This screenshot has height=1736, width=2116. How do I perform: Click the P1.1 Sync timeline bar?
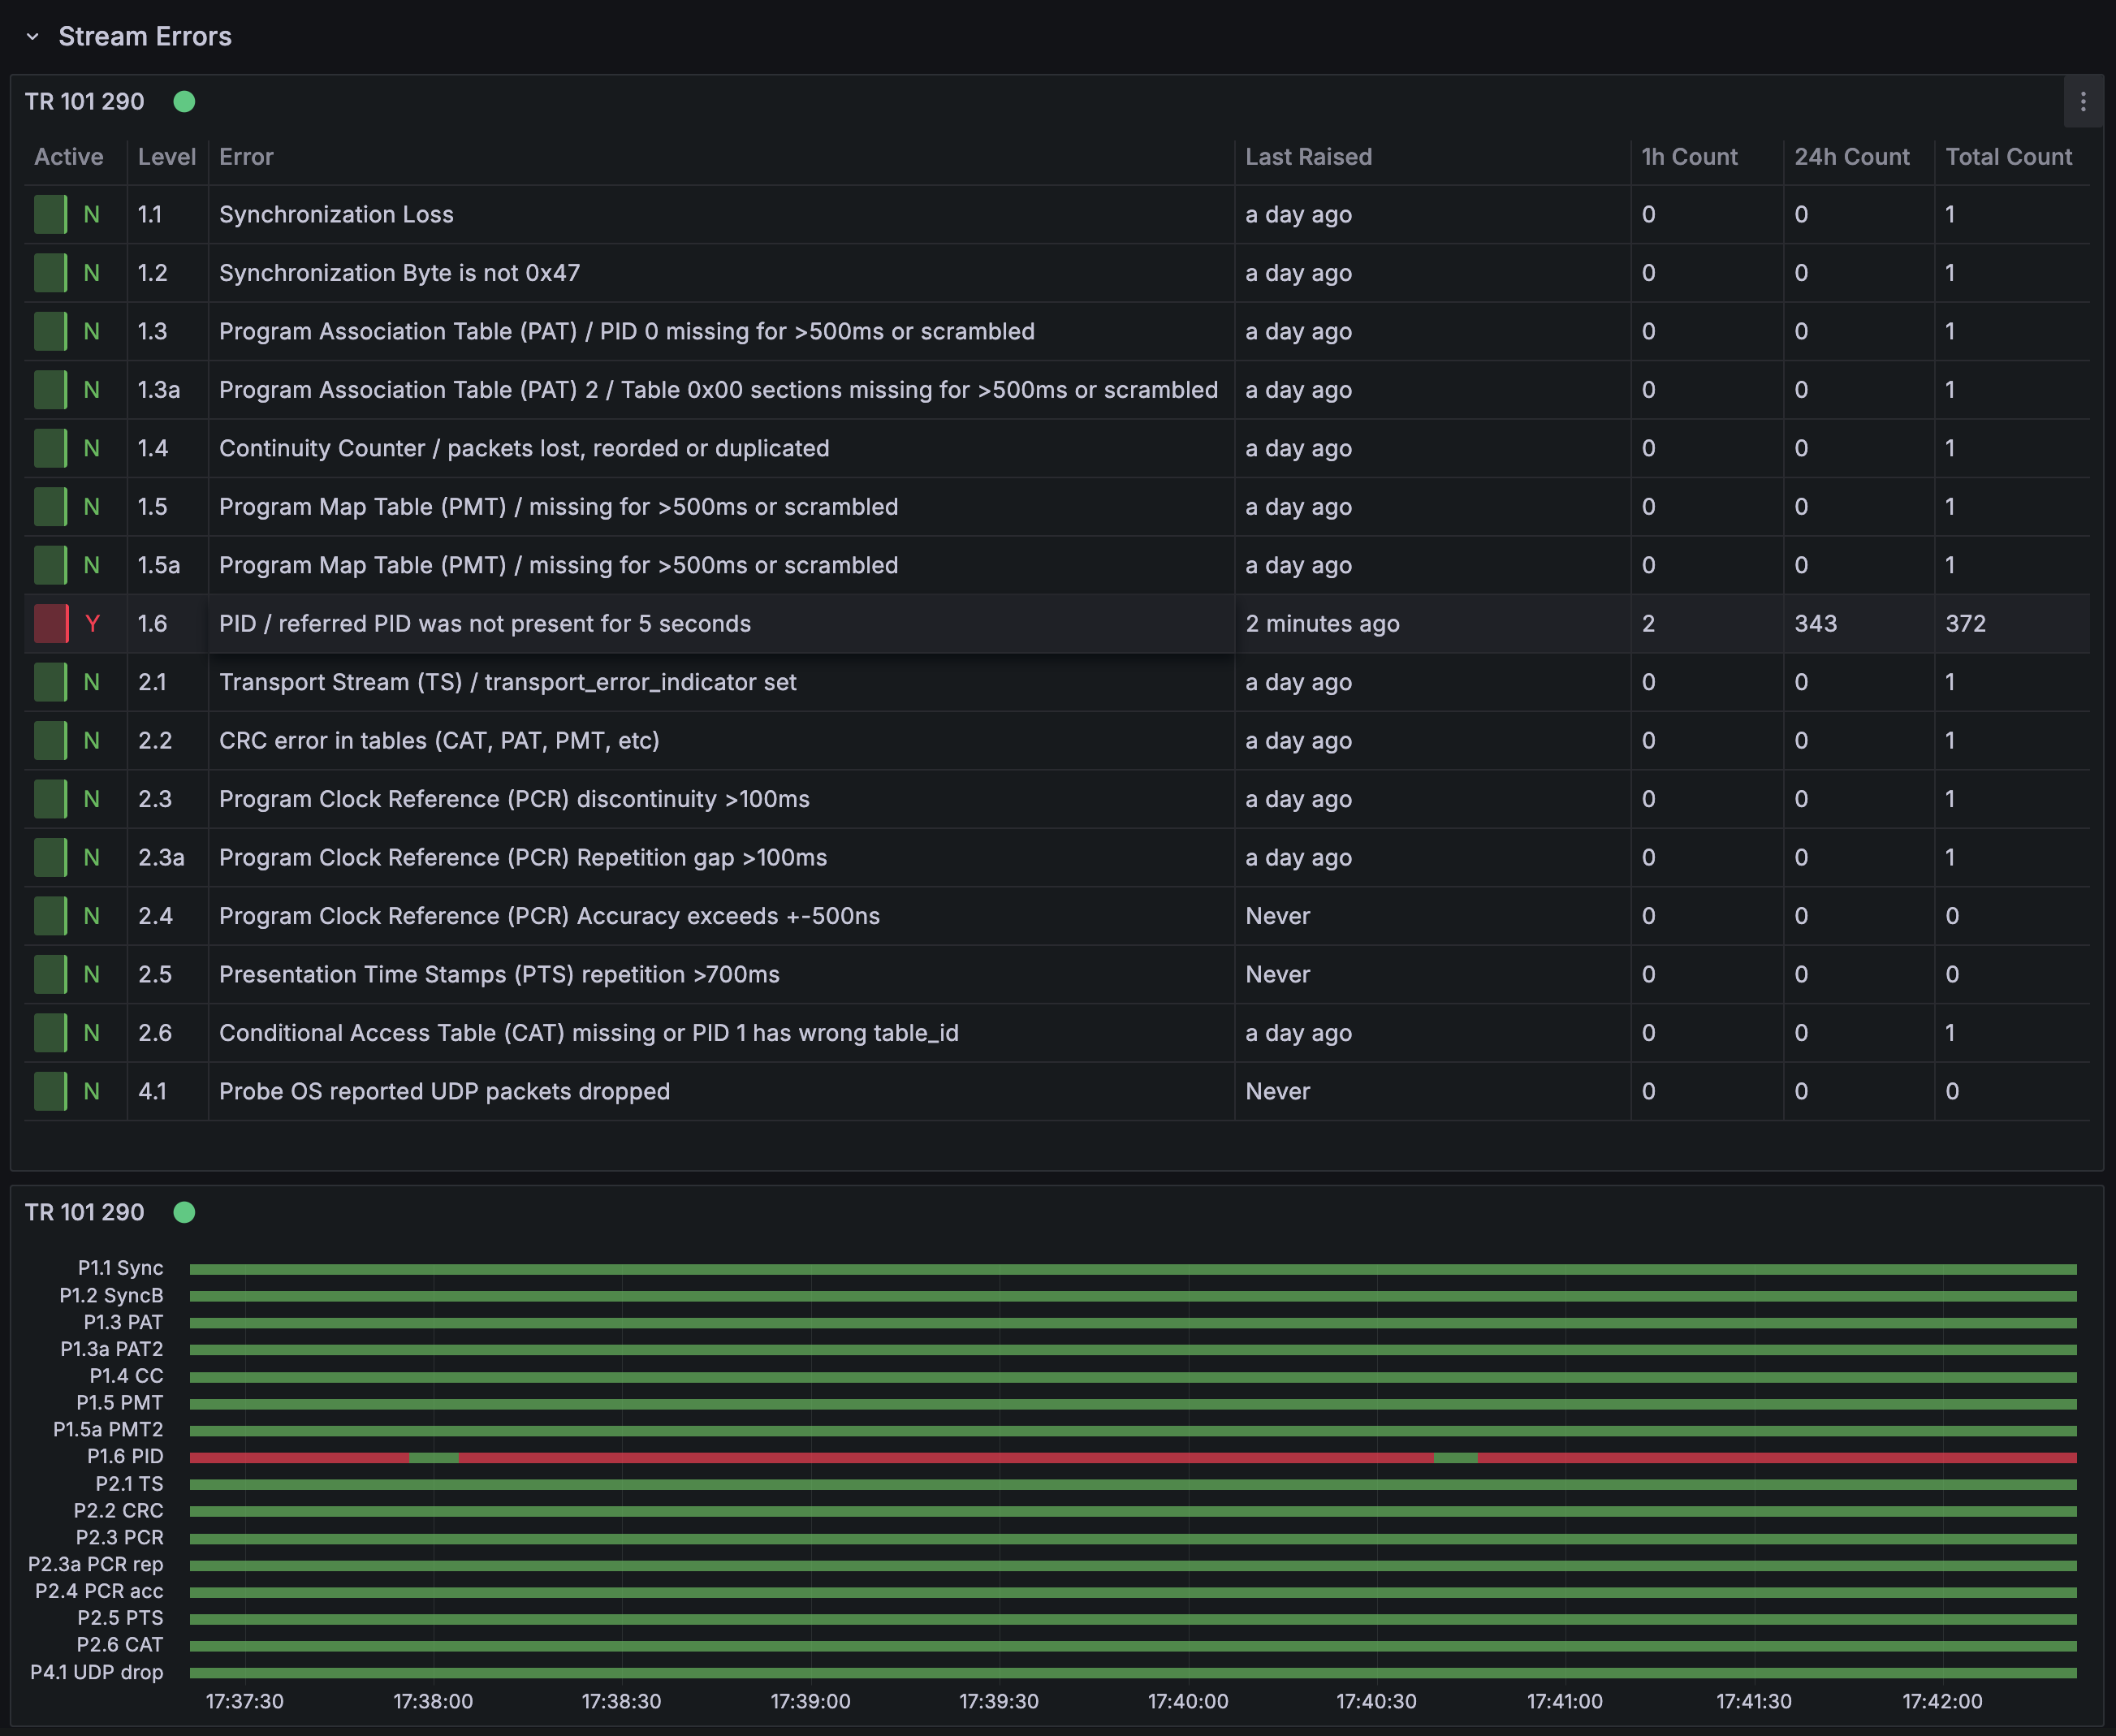1132,1269
